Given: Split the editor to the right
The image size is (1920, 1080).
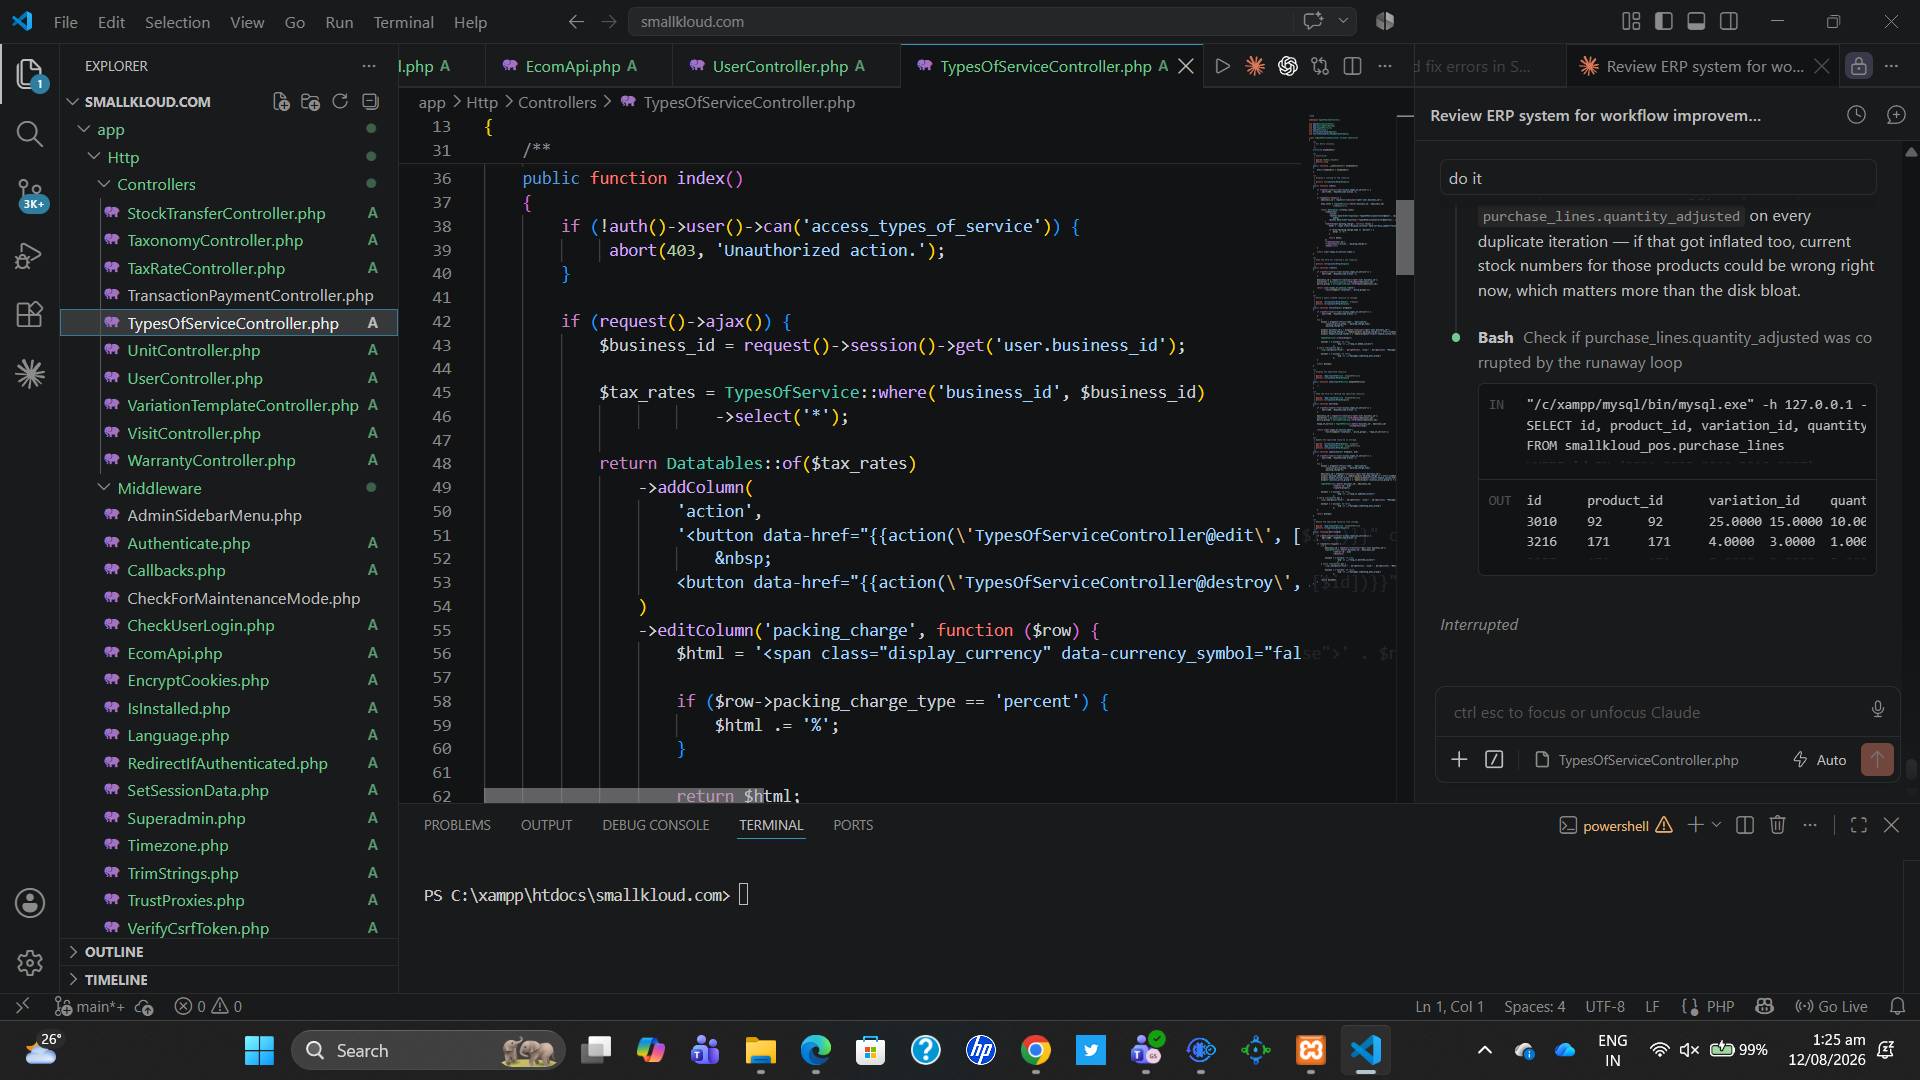Looking at the screenshot, I should pos(1352,66).
